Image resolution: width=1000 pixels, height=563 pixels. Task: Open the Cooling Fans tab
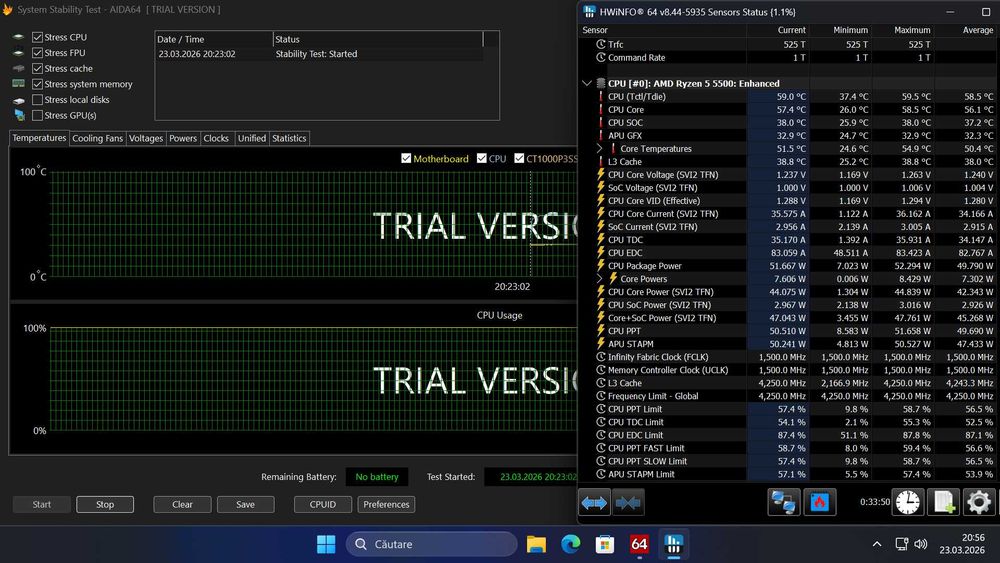point(98,138)
